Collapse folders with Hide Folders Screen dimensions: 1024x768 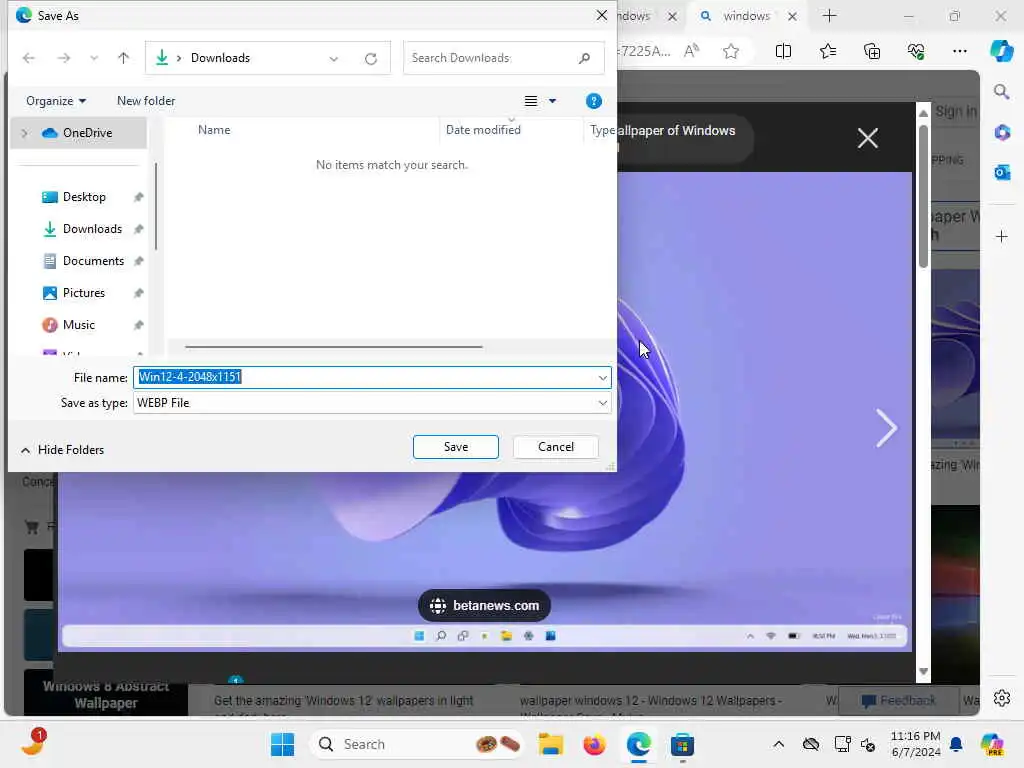coord(62,450)
